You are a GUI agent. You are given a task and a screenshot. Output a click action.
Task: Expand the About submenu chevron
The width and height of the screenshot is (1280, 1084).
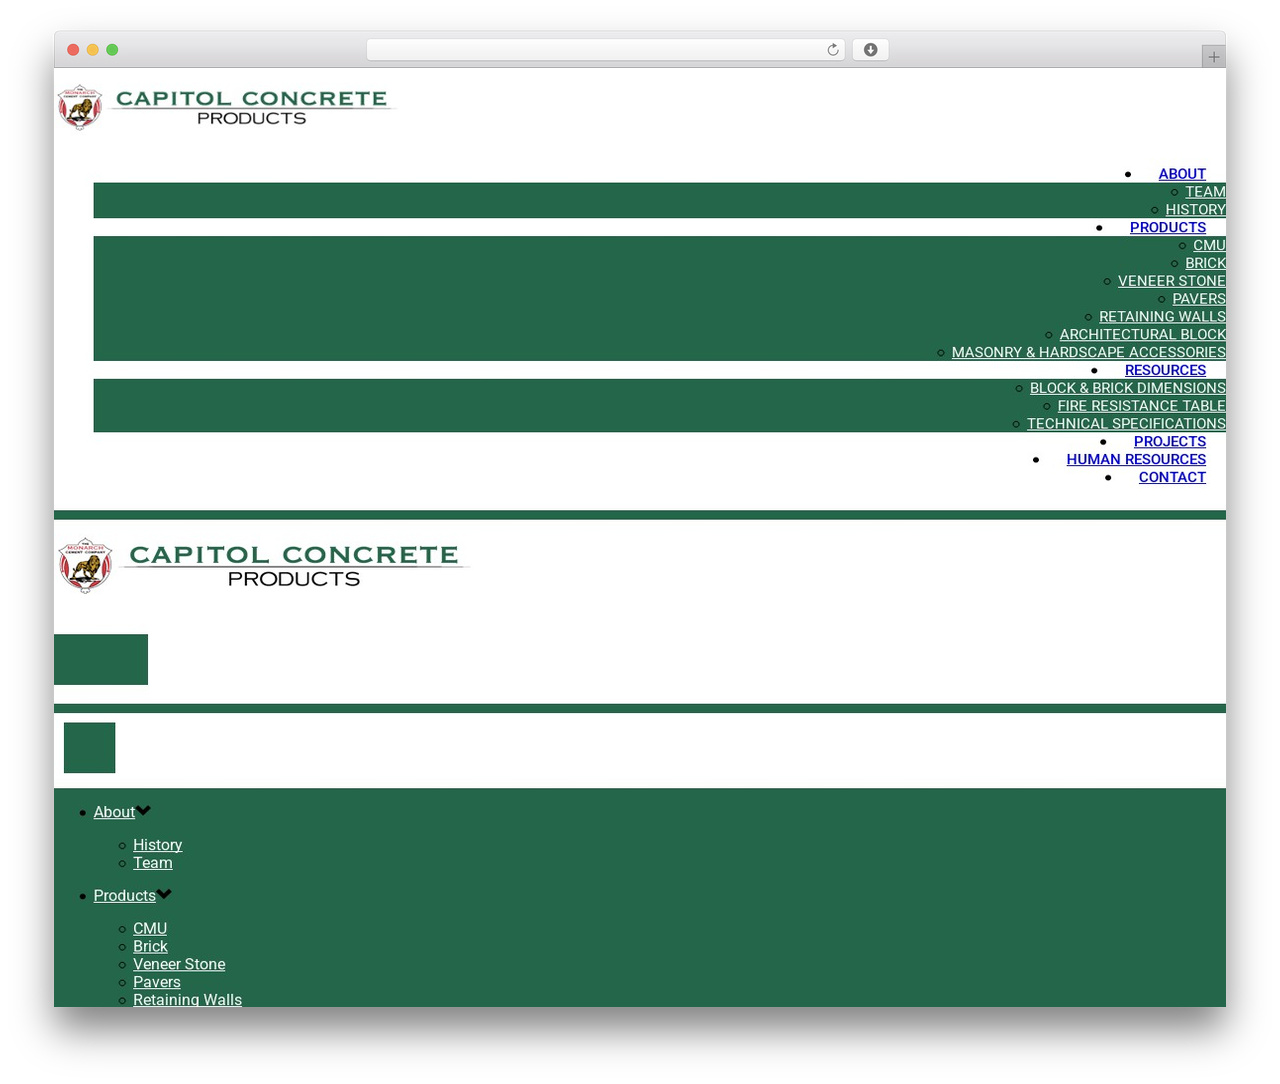(144, 811)
